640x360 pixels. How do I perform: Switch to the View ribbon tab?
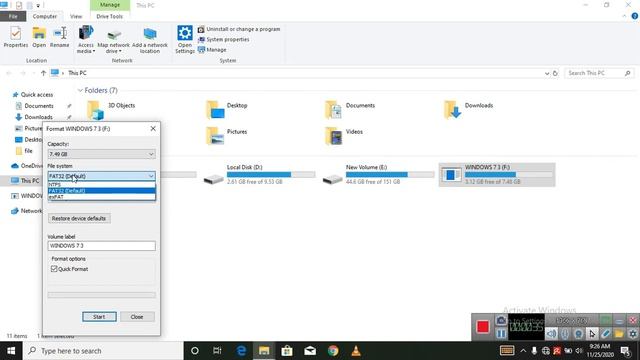[76, 16]
